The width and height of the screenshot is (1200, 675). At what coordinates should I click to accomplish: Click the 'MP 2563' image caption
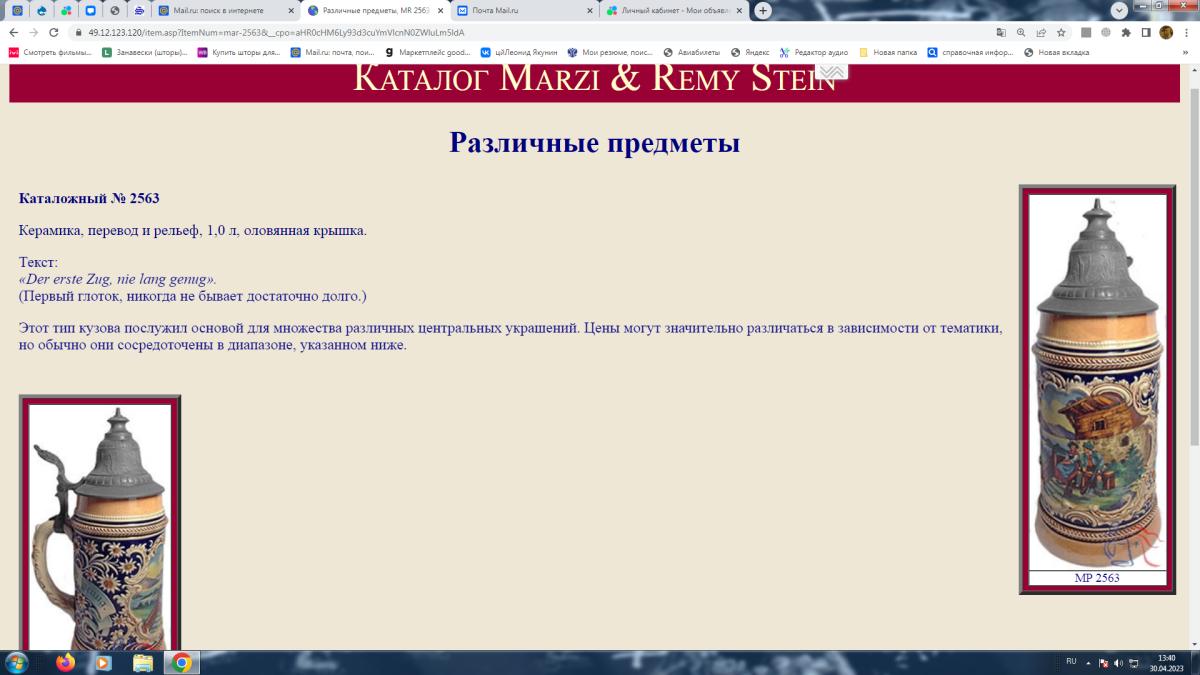coord(1097,578)
